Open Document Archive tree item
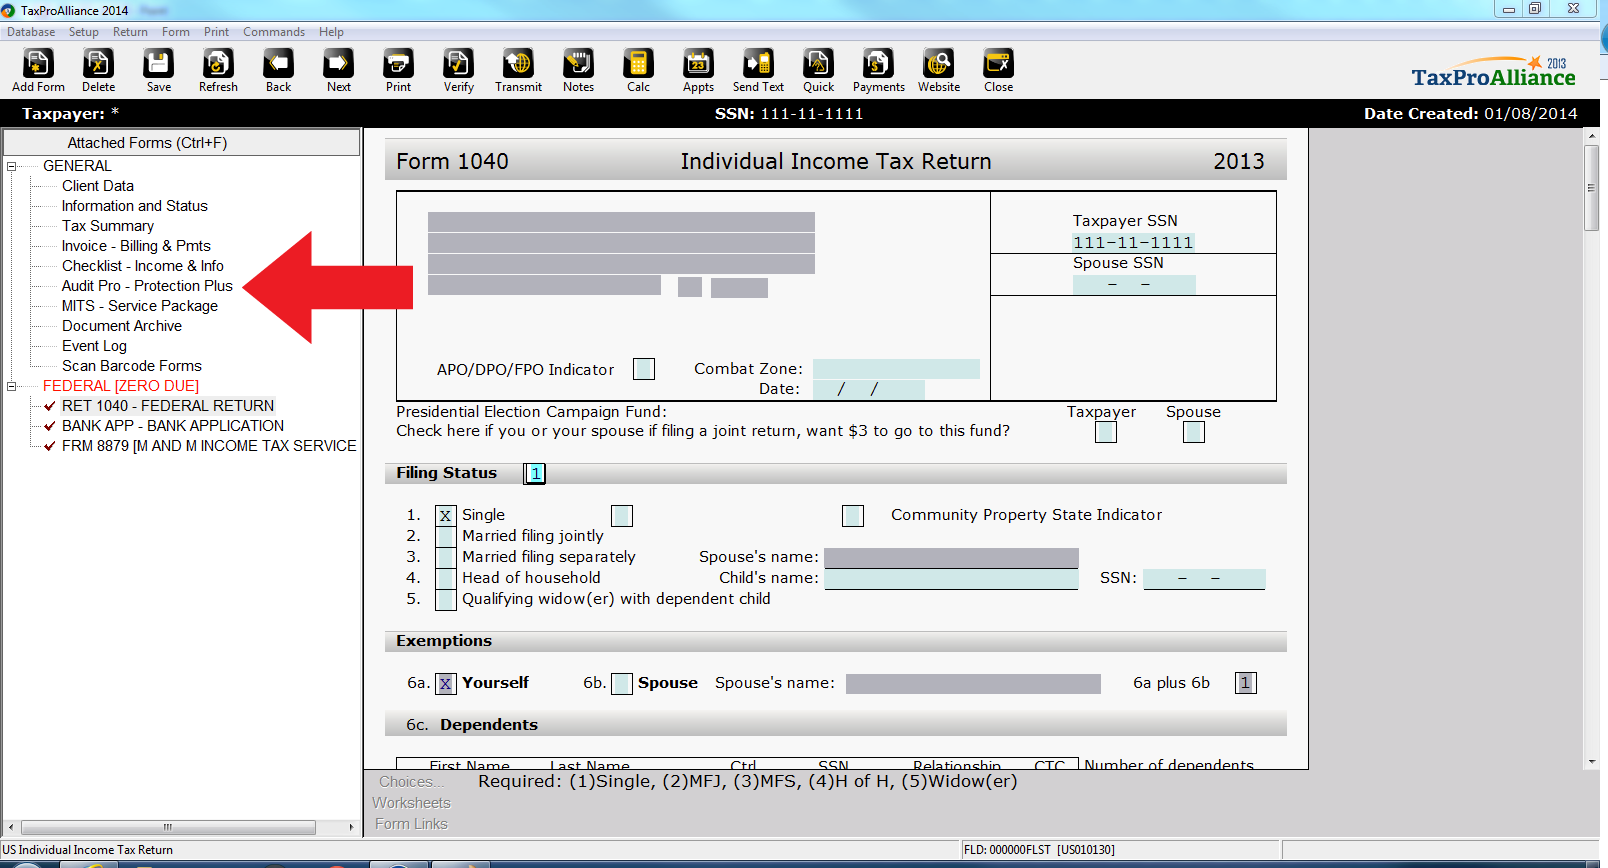 [x=122, y=326]
